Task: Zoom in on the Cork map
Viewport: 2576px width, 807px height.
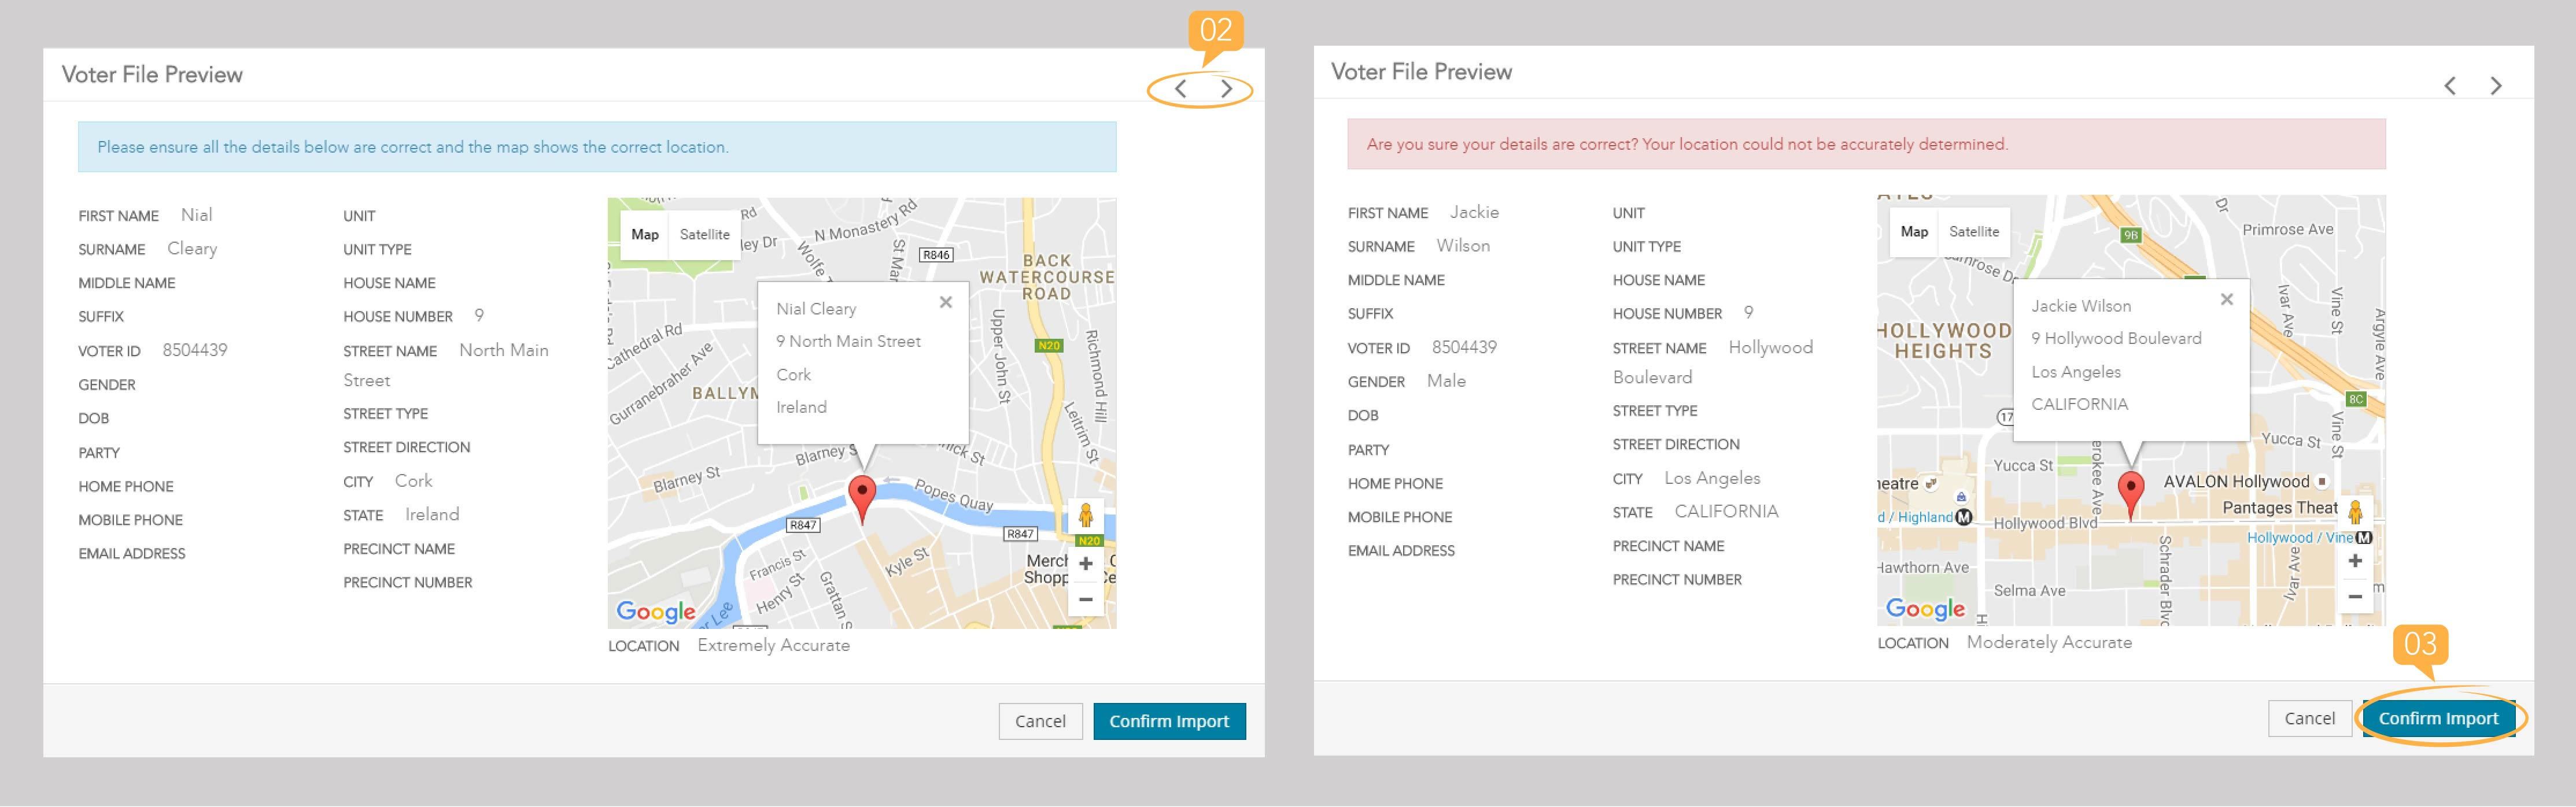Action: [x=1085, y=564]
